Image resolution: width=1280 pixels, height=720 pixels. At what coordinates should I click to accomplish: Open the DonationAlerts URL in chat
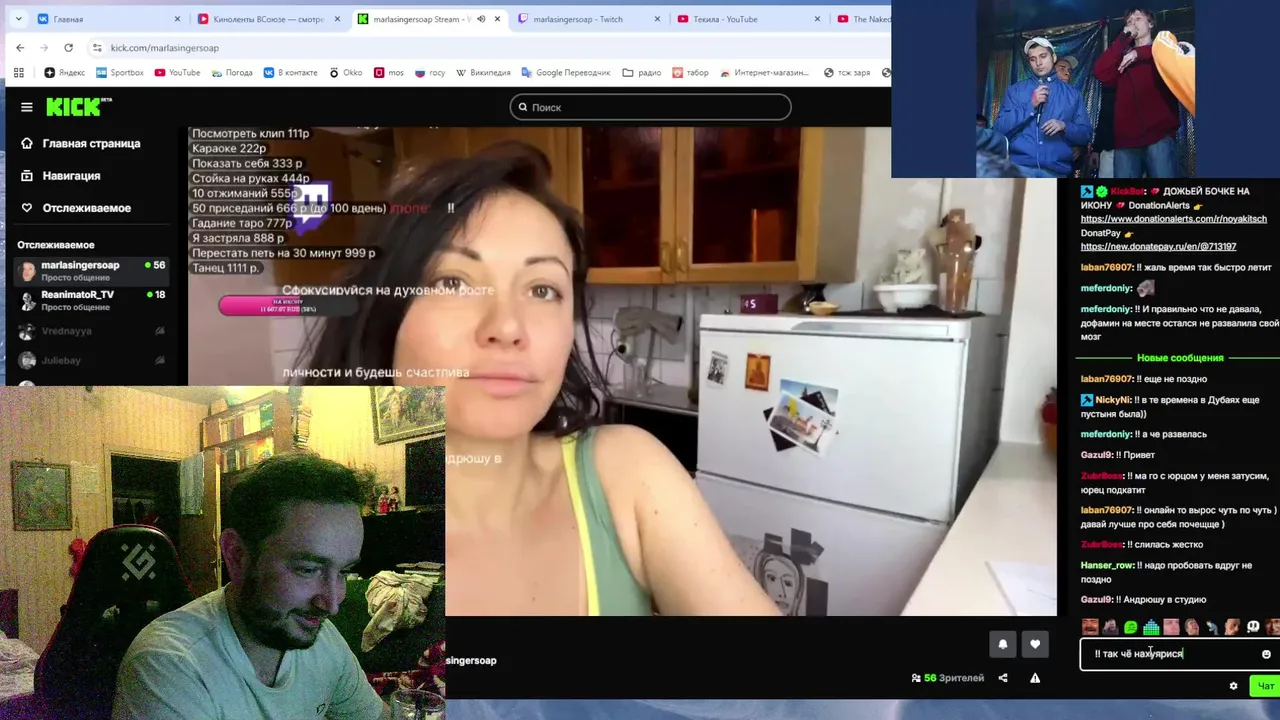point(1173,219)
